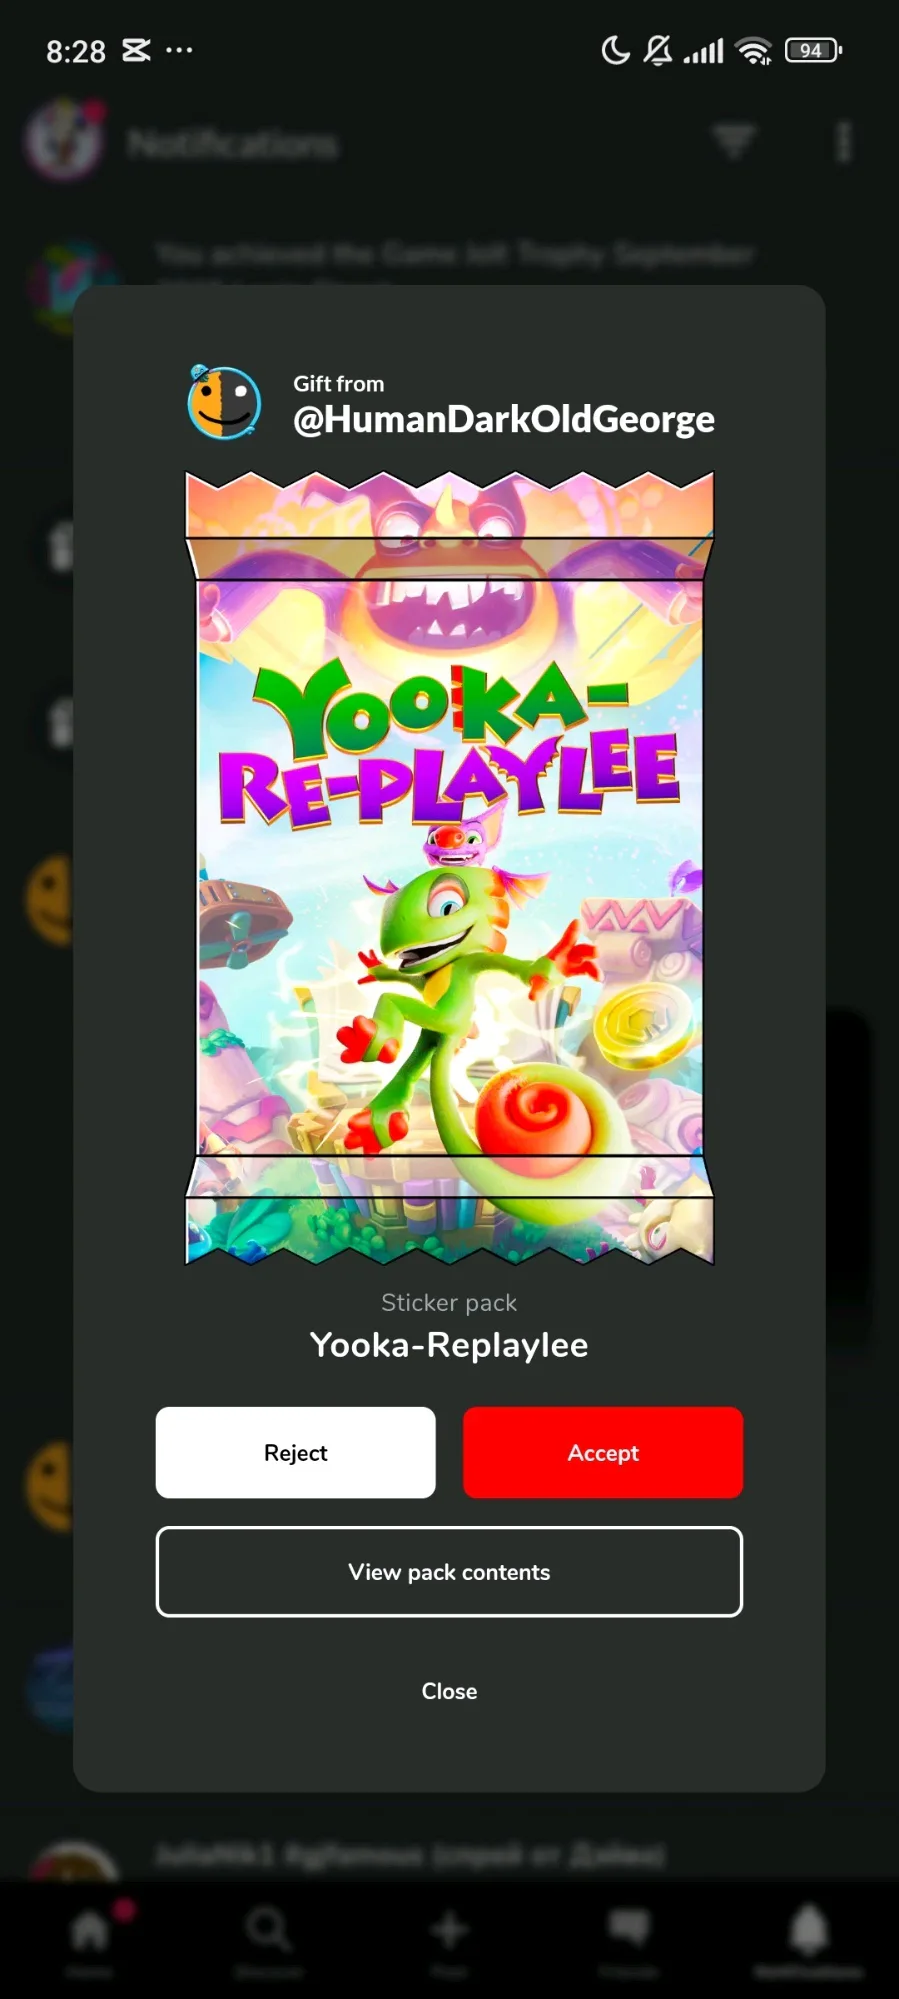The height and width of the screenshot is (1999, 899).
Task: Tap the Wi-Fi status icon
Action: [754, 50]
